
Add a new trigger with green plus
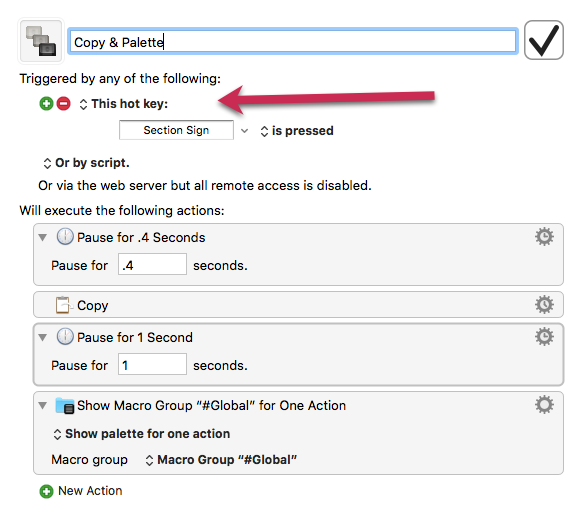coord(47,104)
